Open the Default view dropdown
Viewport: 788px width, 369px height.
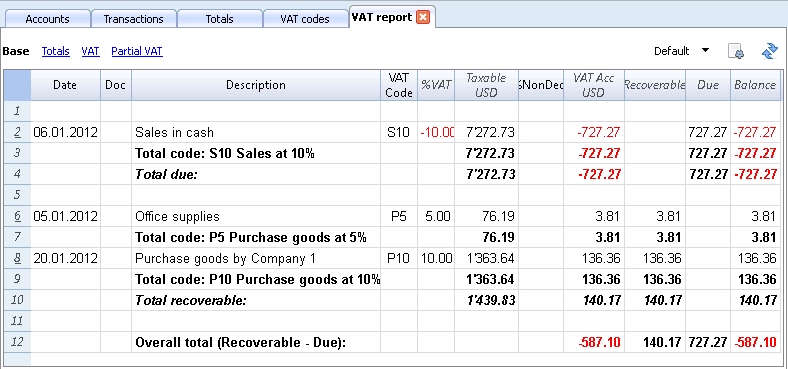tap(681, 51)
